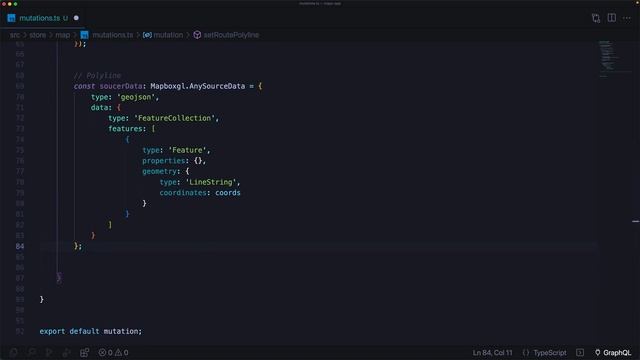Open source control changes icon in editor toolbar
The width and height of the screenshot is (640, 360).
[596, 18]
